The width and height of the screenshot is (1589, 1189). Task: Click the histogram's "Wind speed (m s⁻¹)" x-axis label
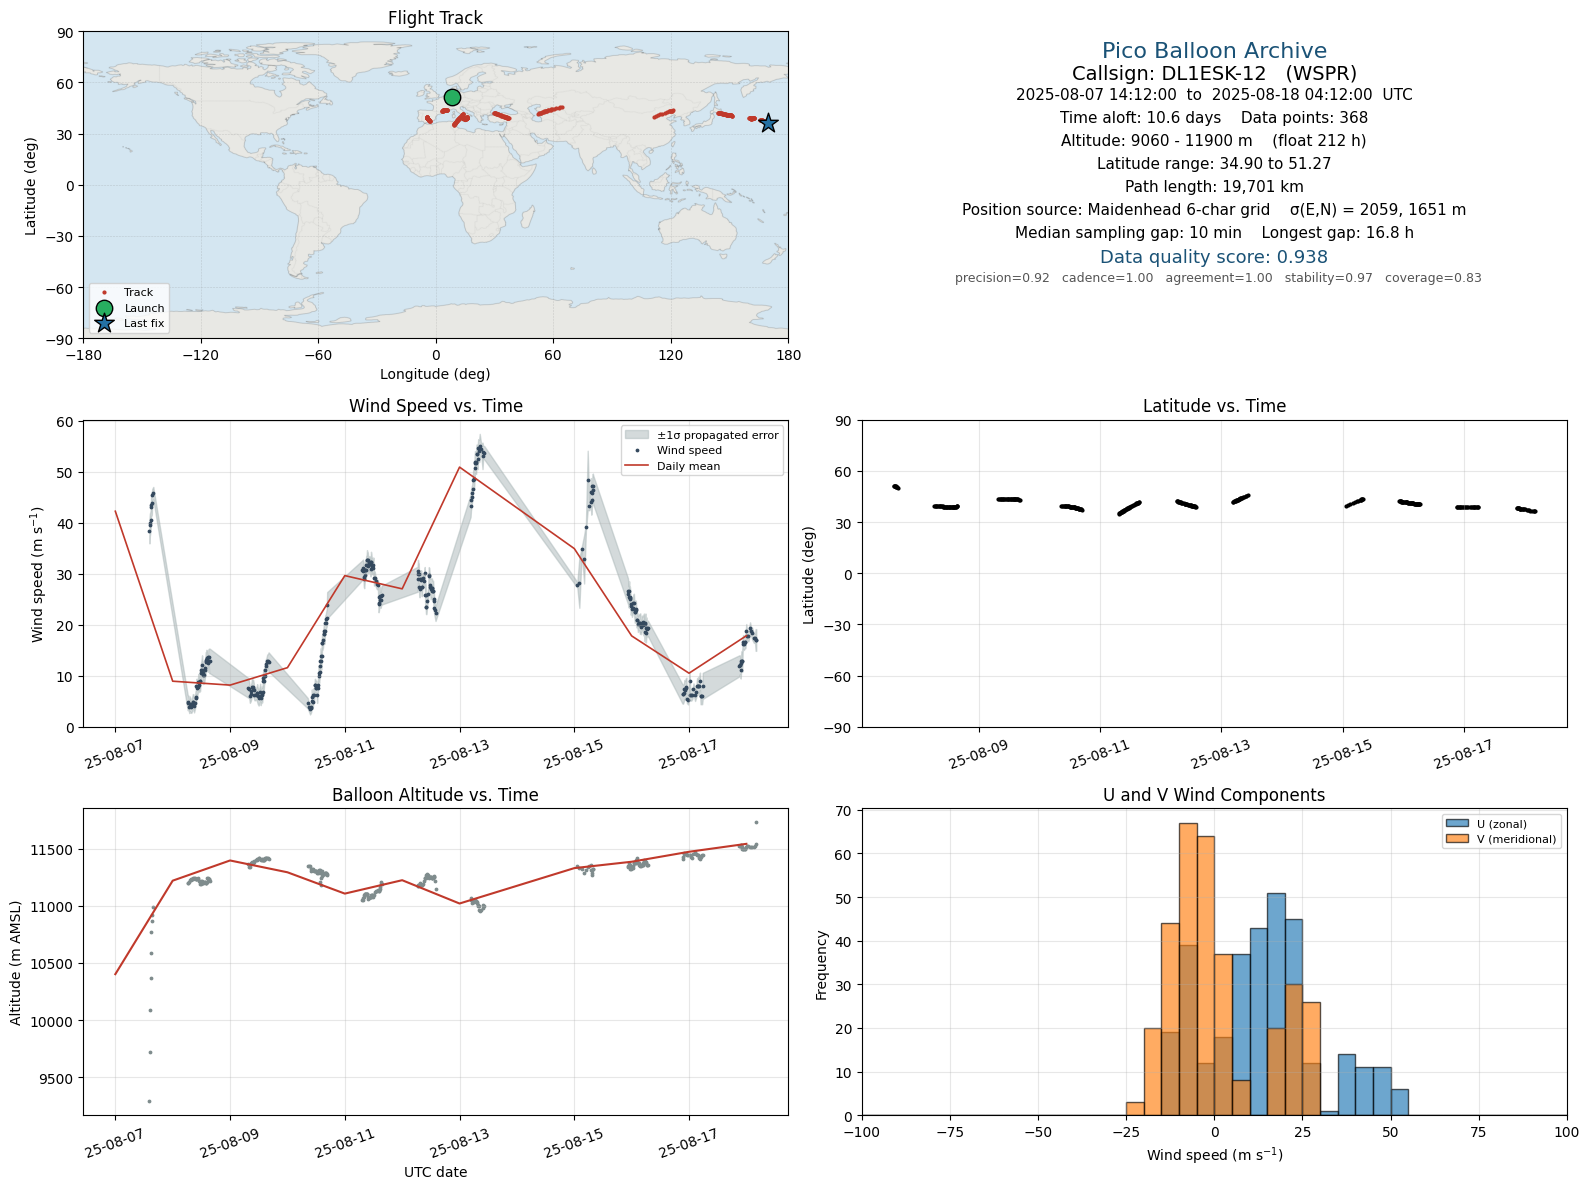(x=1214, y=1155)
